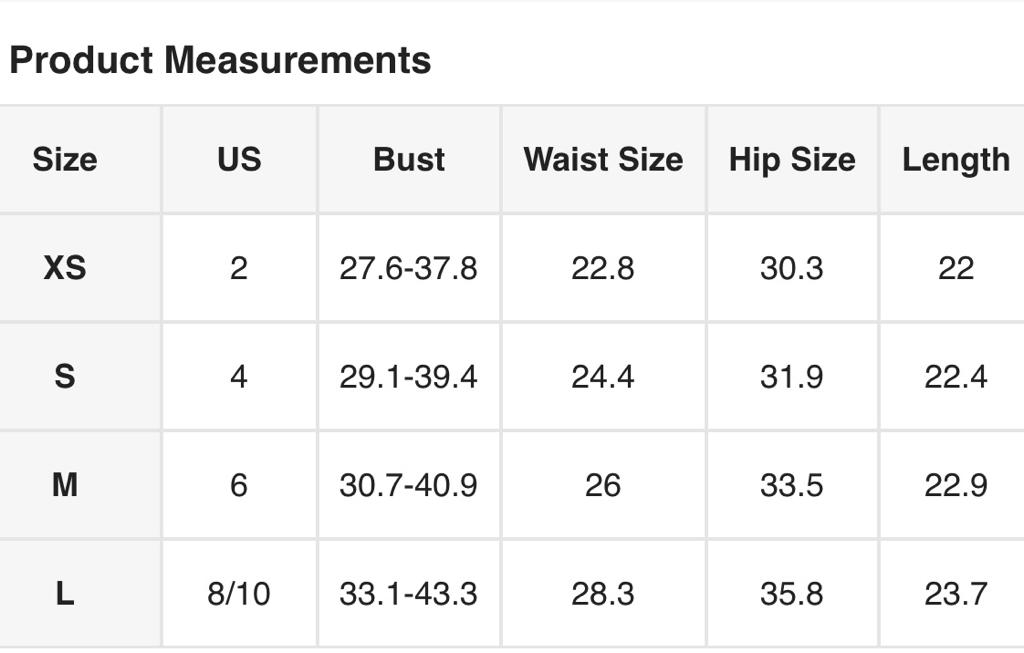
Task: Select hip value 31.9
Action: click(792, 377)
